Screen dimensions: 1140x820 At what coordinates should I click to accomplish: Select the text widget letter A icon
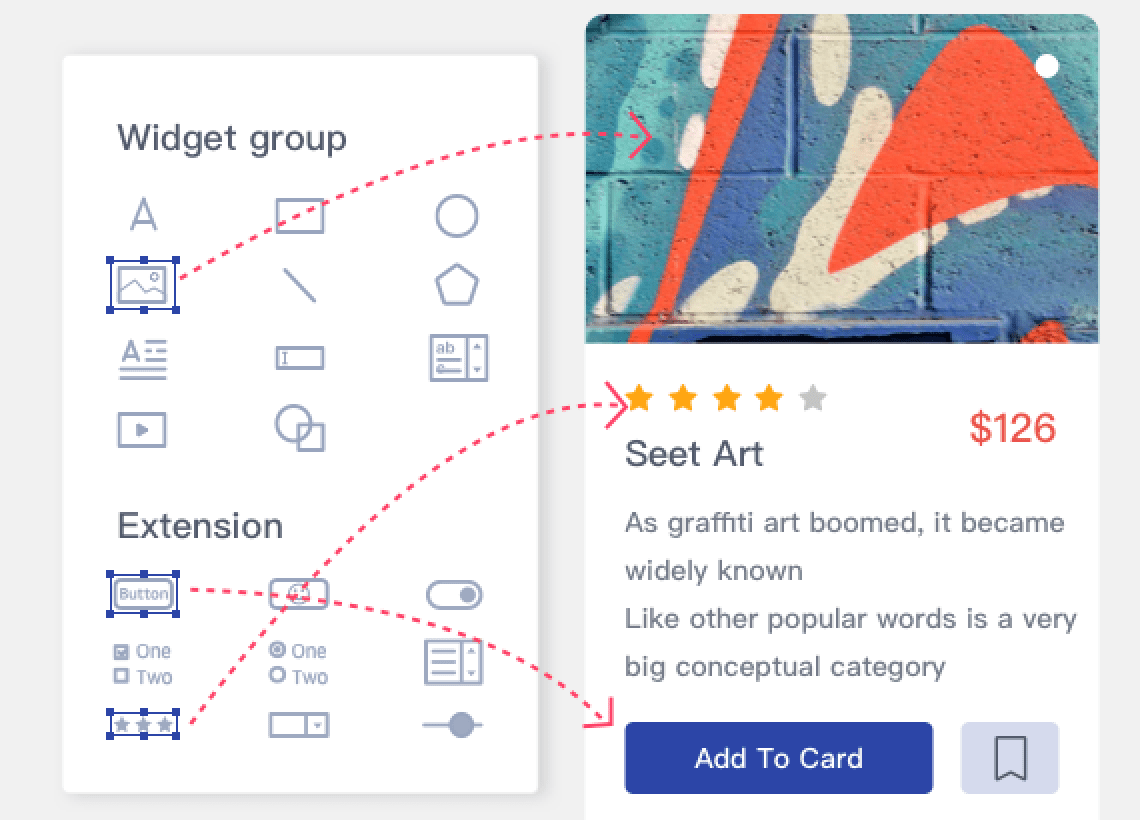[x=144, y=215]
